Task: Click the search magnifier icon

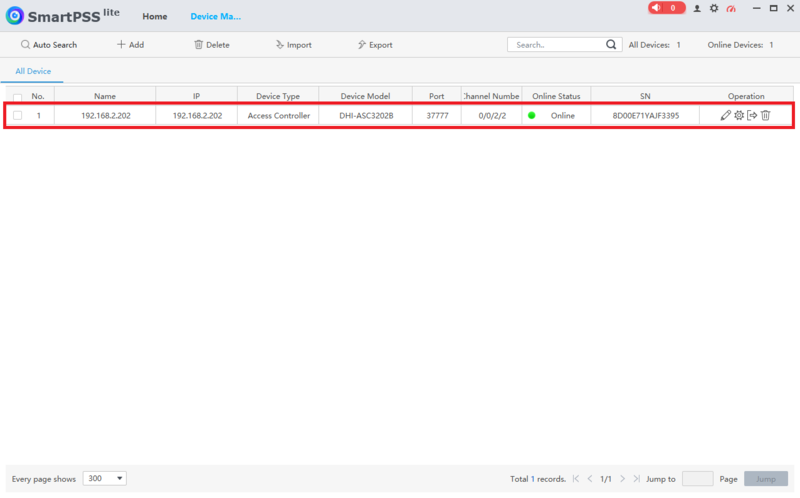Action: tap(611, 44)
